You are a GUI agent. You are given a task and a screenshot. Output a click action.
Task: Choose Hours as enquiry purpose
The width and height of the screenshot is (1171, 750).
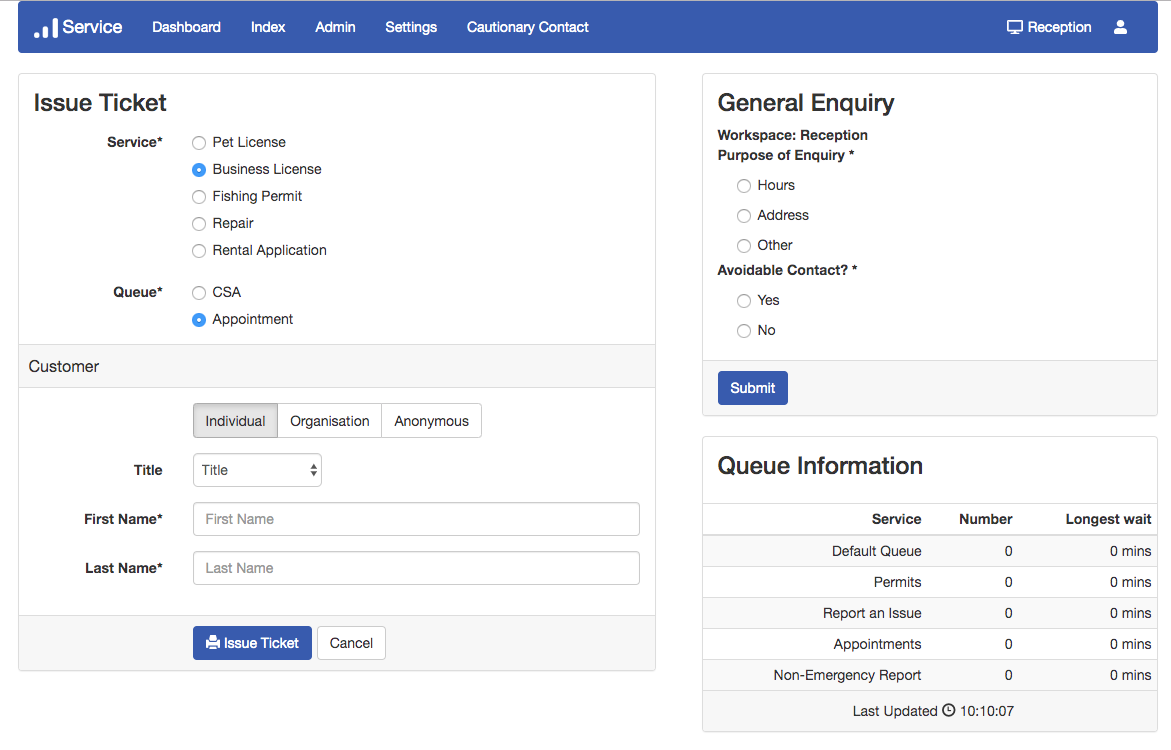click(x=744, y=186)
